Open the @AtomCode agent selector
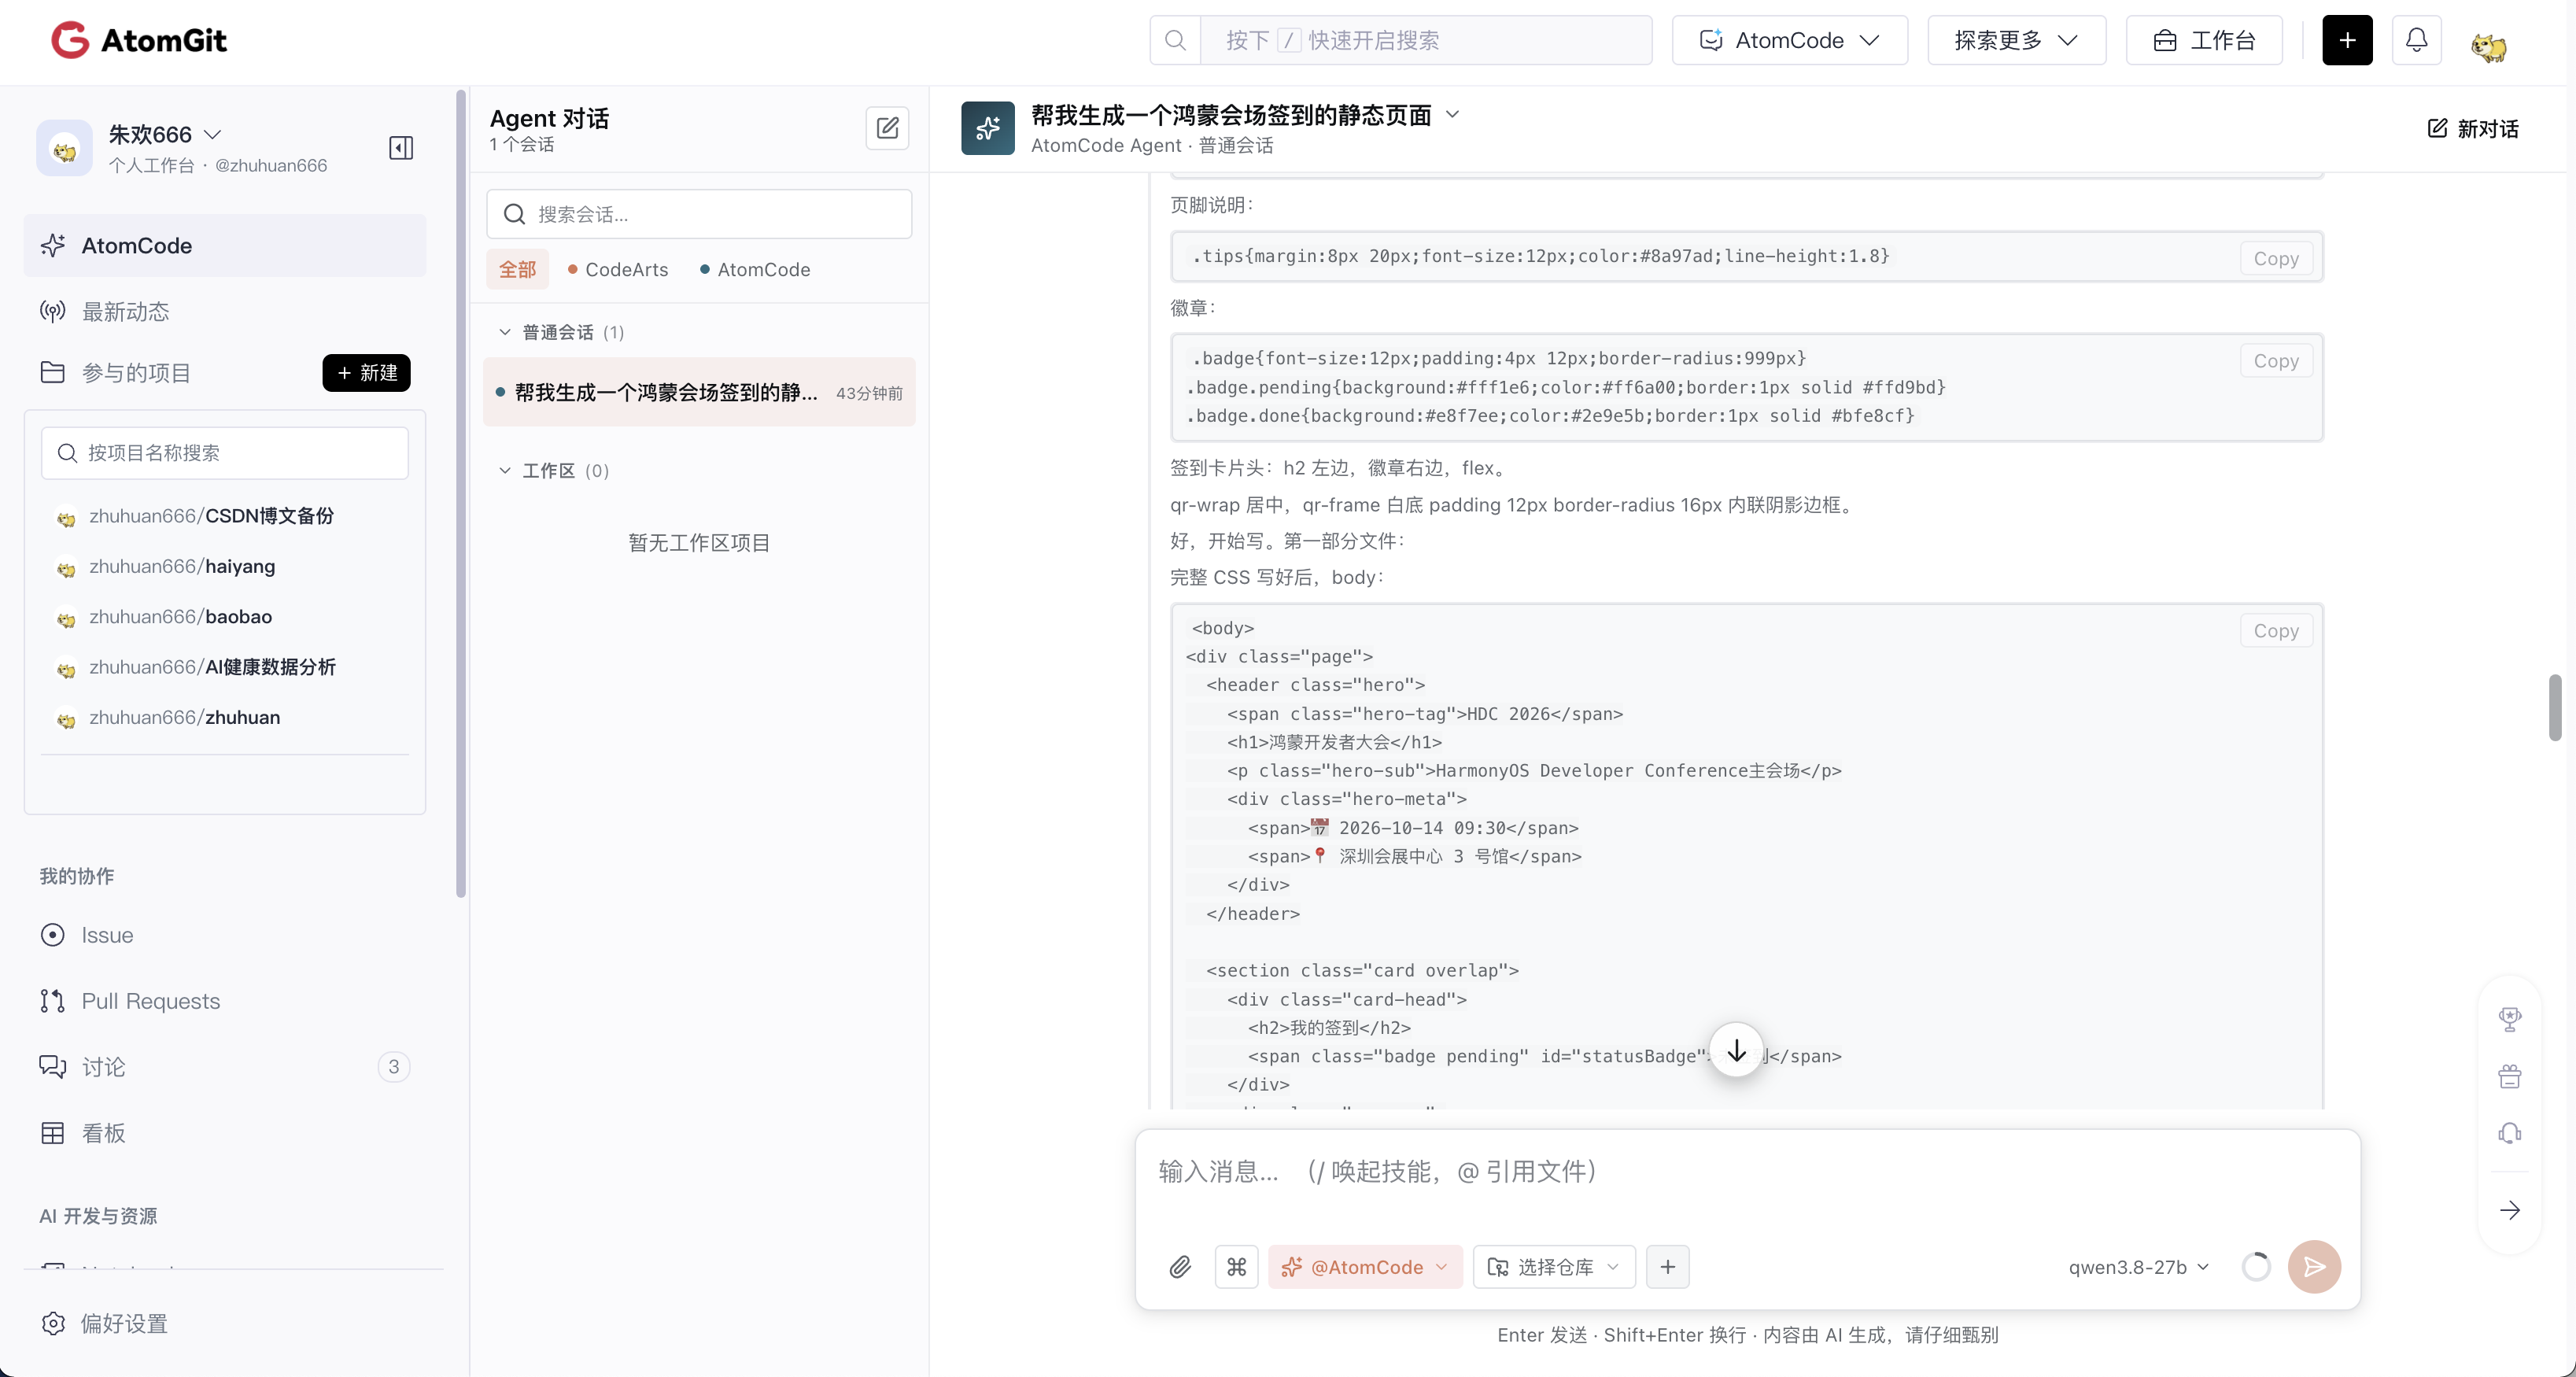This screenshot has height=1377, width=2576. point(1365,1267)
